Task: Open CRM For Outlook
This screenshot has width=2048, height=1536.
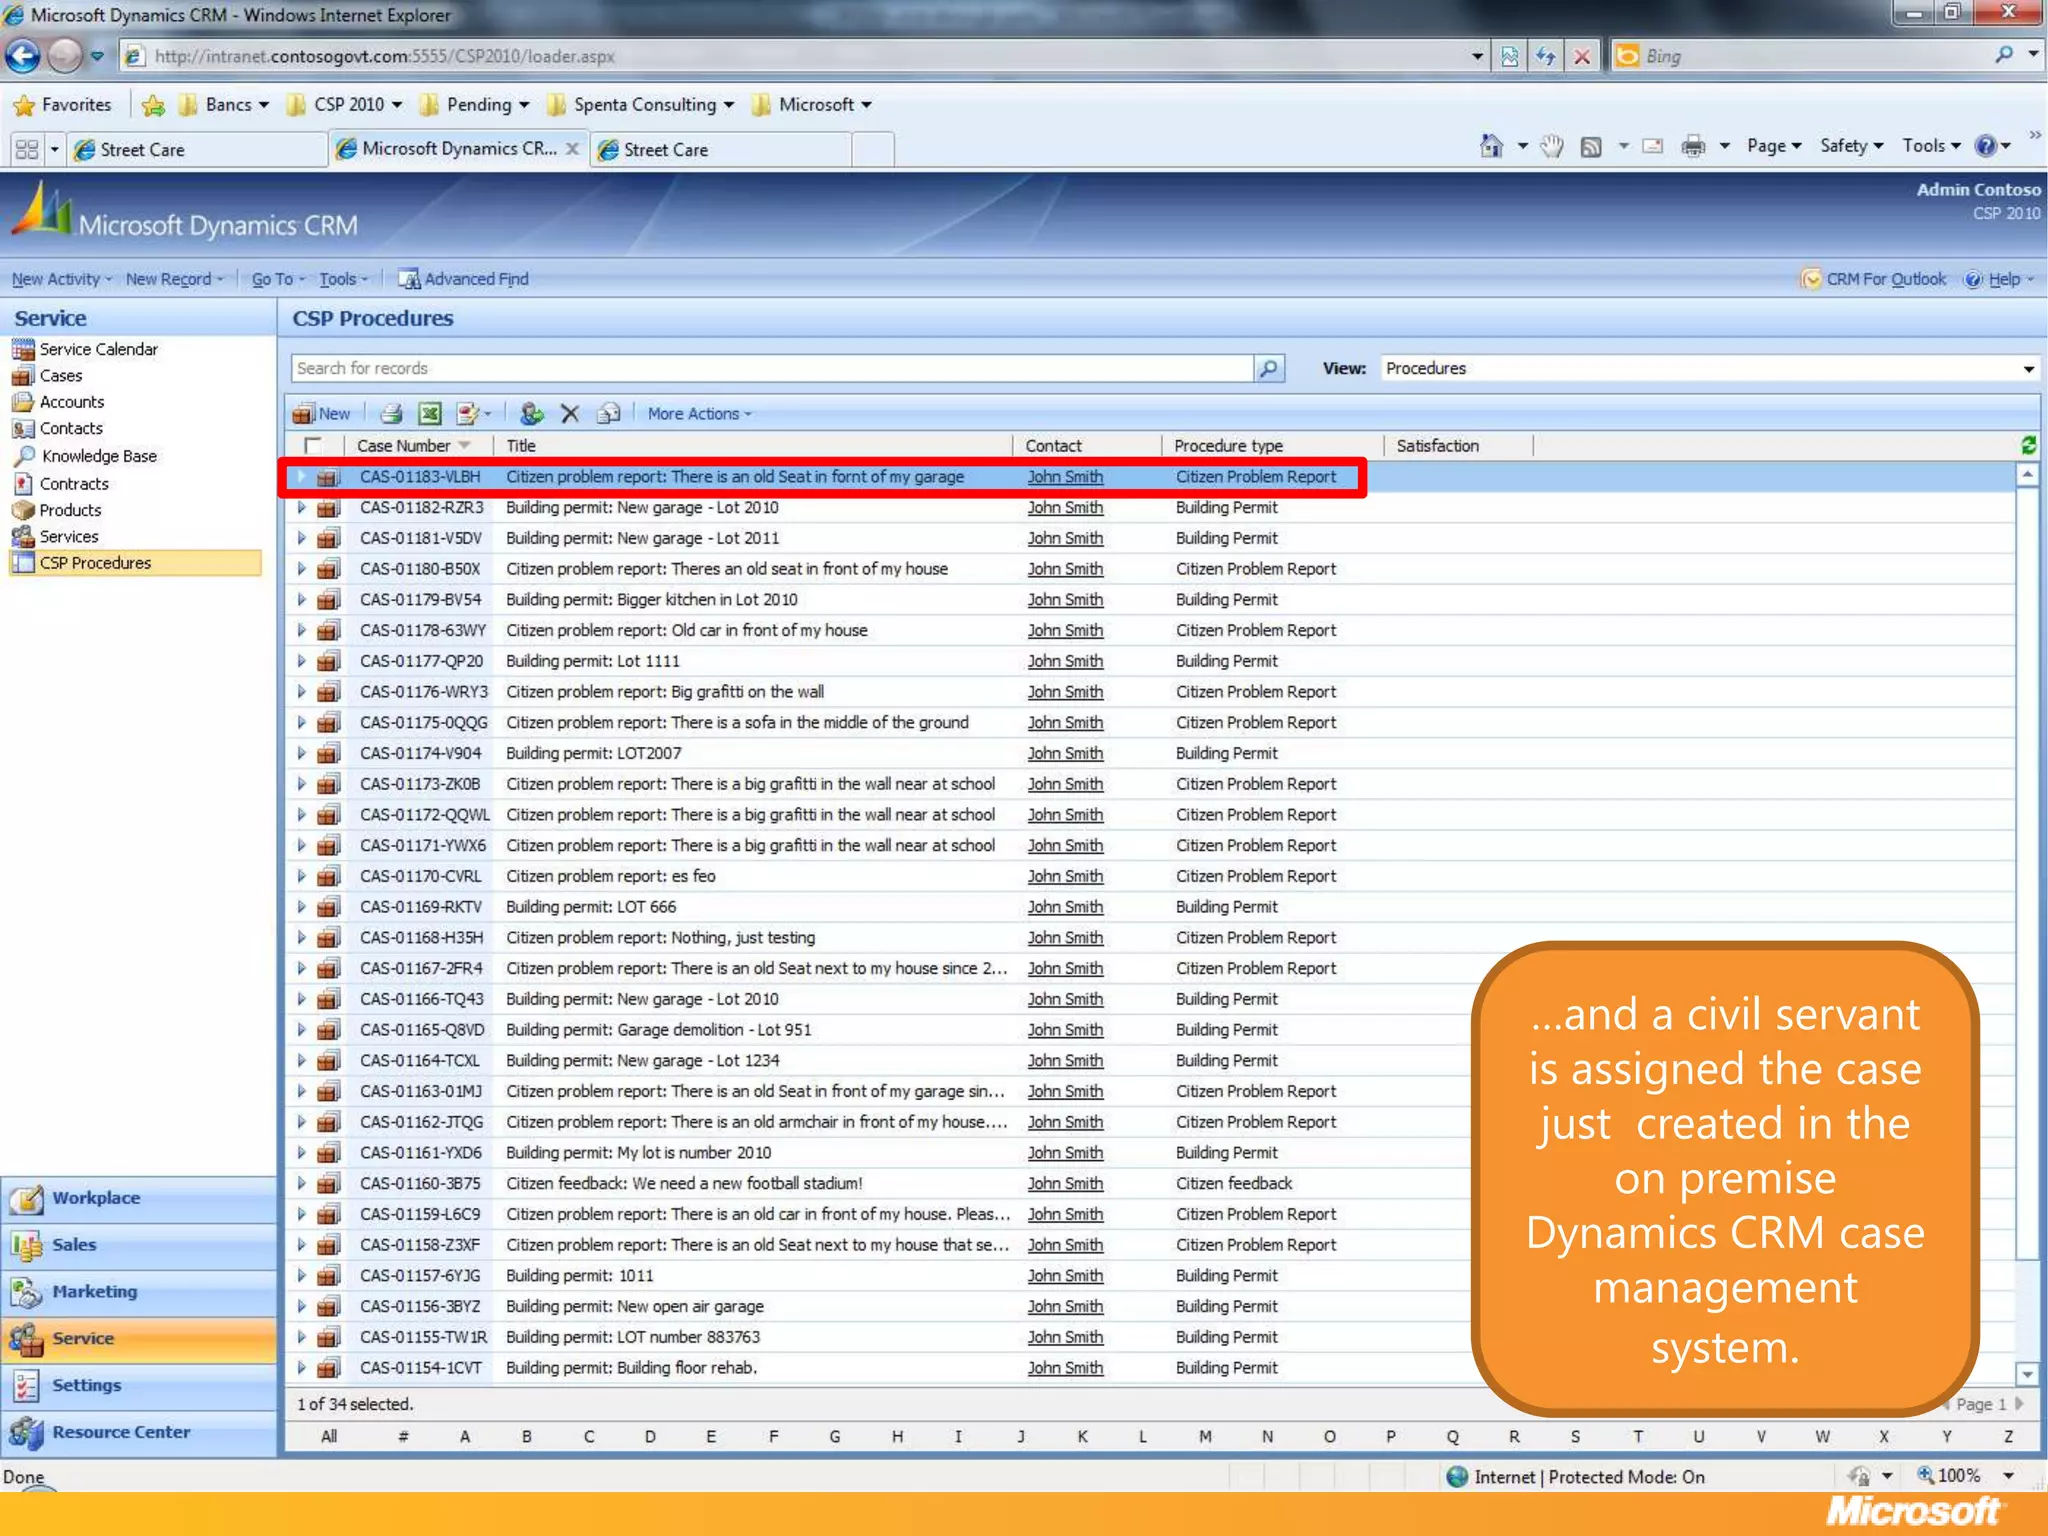Action: pos(1873,279)
